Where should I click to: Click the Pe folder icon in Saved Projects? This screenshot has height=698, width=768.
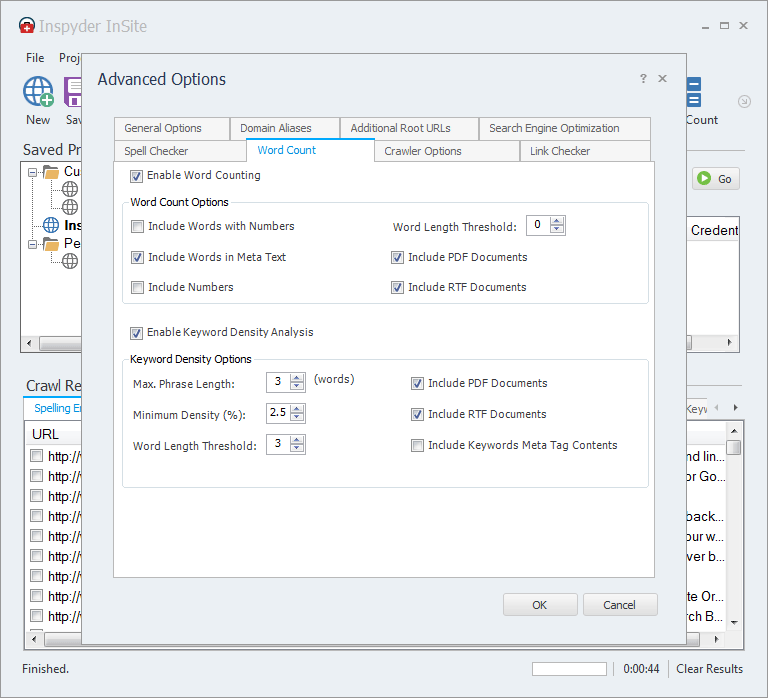click(x=51, y=243)
